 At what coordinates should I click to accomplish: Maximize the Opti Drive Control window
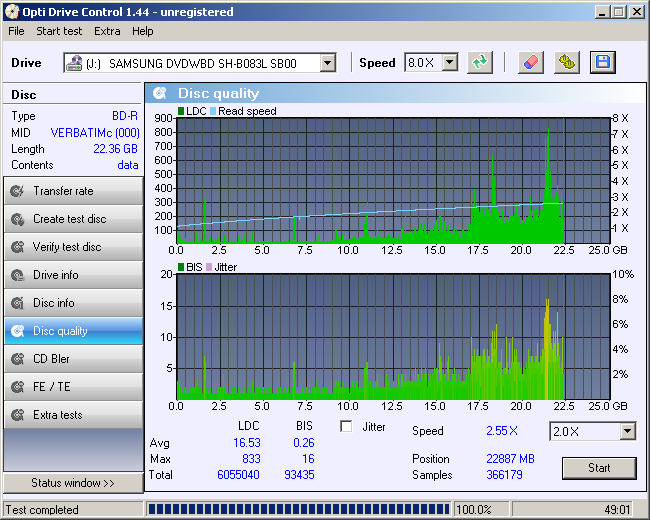[x=618, y=12]
